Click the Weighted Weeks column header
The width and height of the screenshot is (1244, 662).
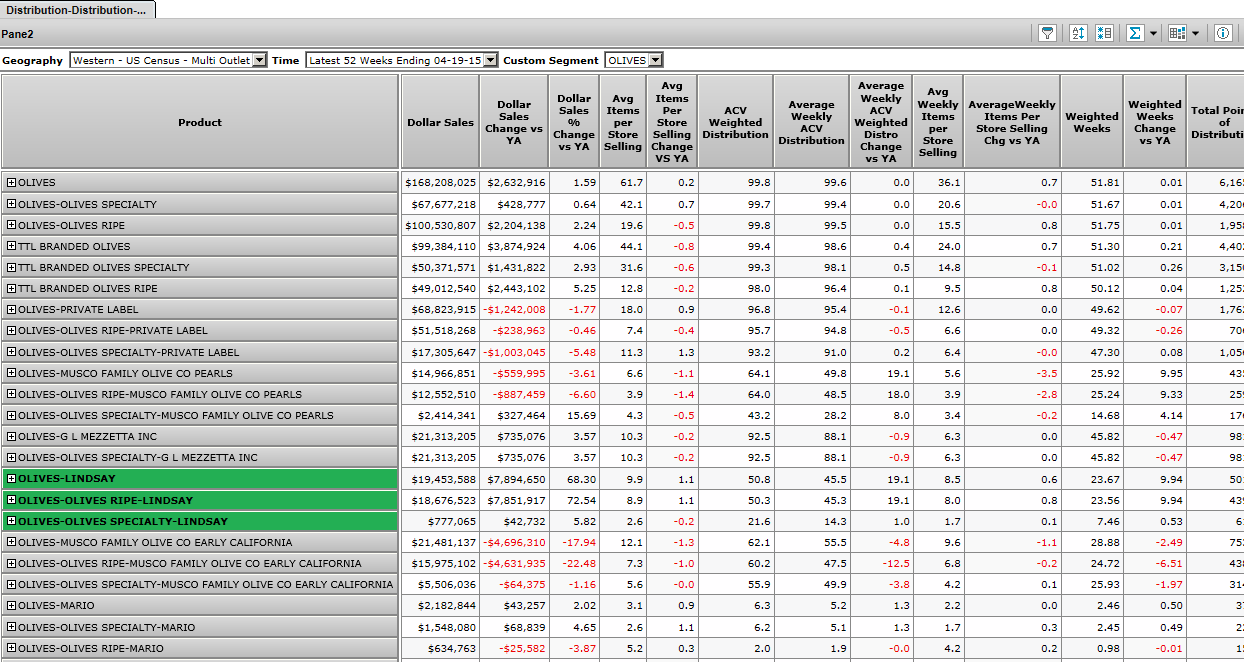click(x=1091, y=122)
